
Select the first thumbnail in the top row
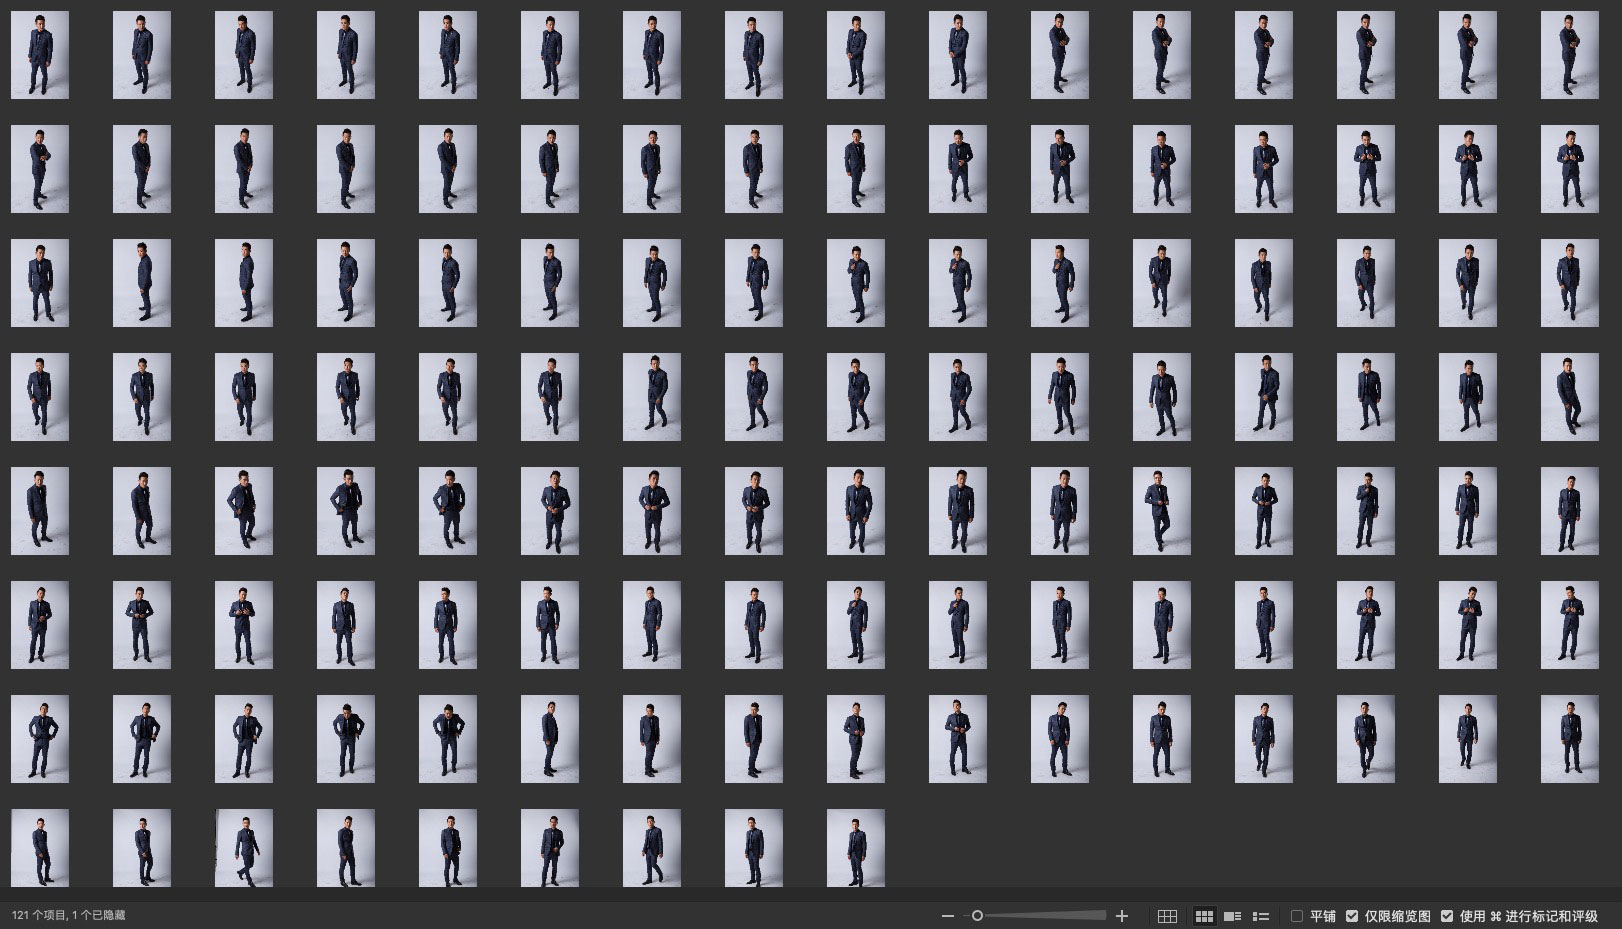(40, 55)
